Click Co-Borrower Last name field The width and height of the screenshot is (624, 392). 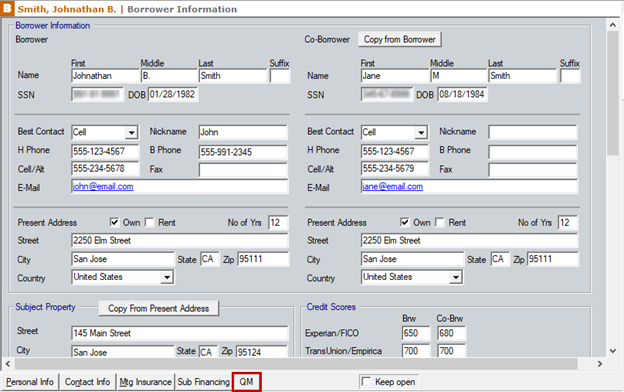523,76
